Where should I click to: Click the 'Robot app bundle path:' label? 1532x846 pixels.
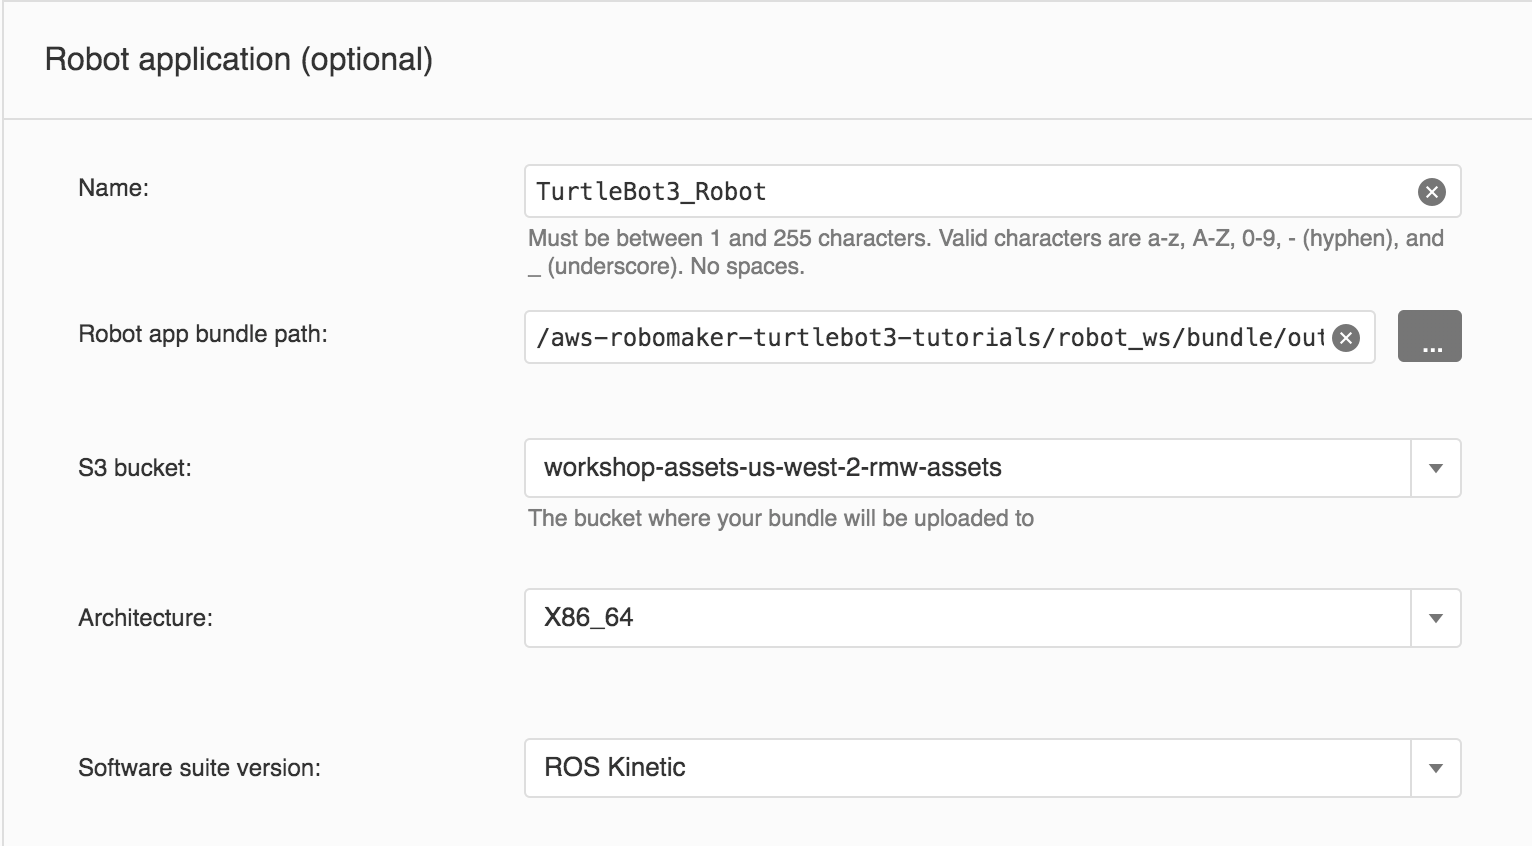click(203, 334)
